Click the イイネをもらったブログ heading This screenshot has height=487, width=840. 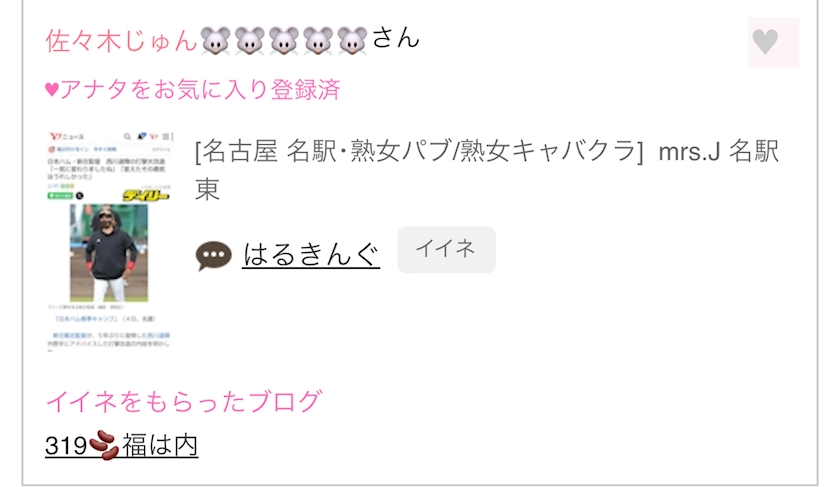(x=184, y=401)
